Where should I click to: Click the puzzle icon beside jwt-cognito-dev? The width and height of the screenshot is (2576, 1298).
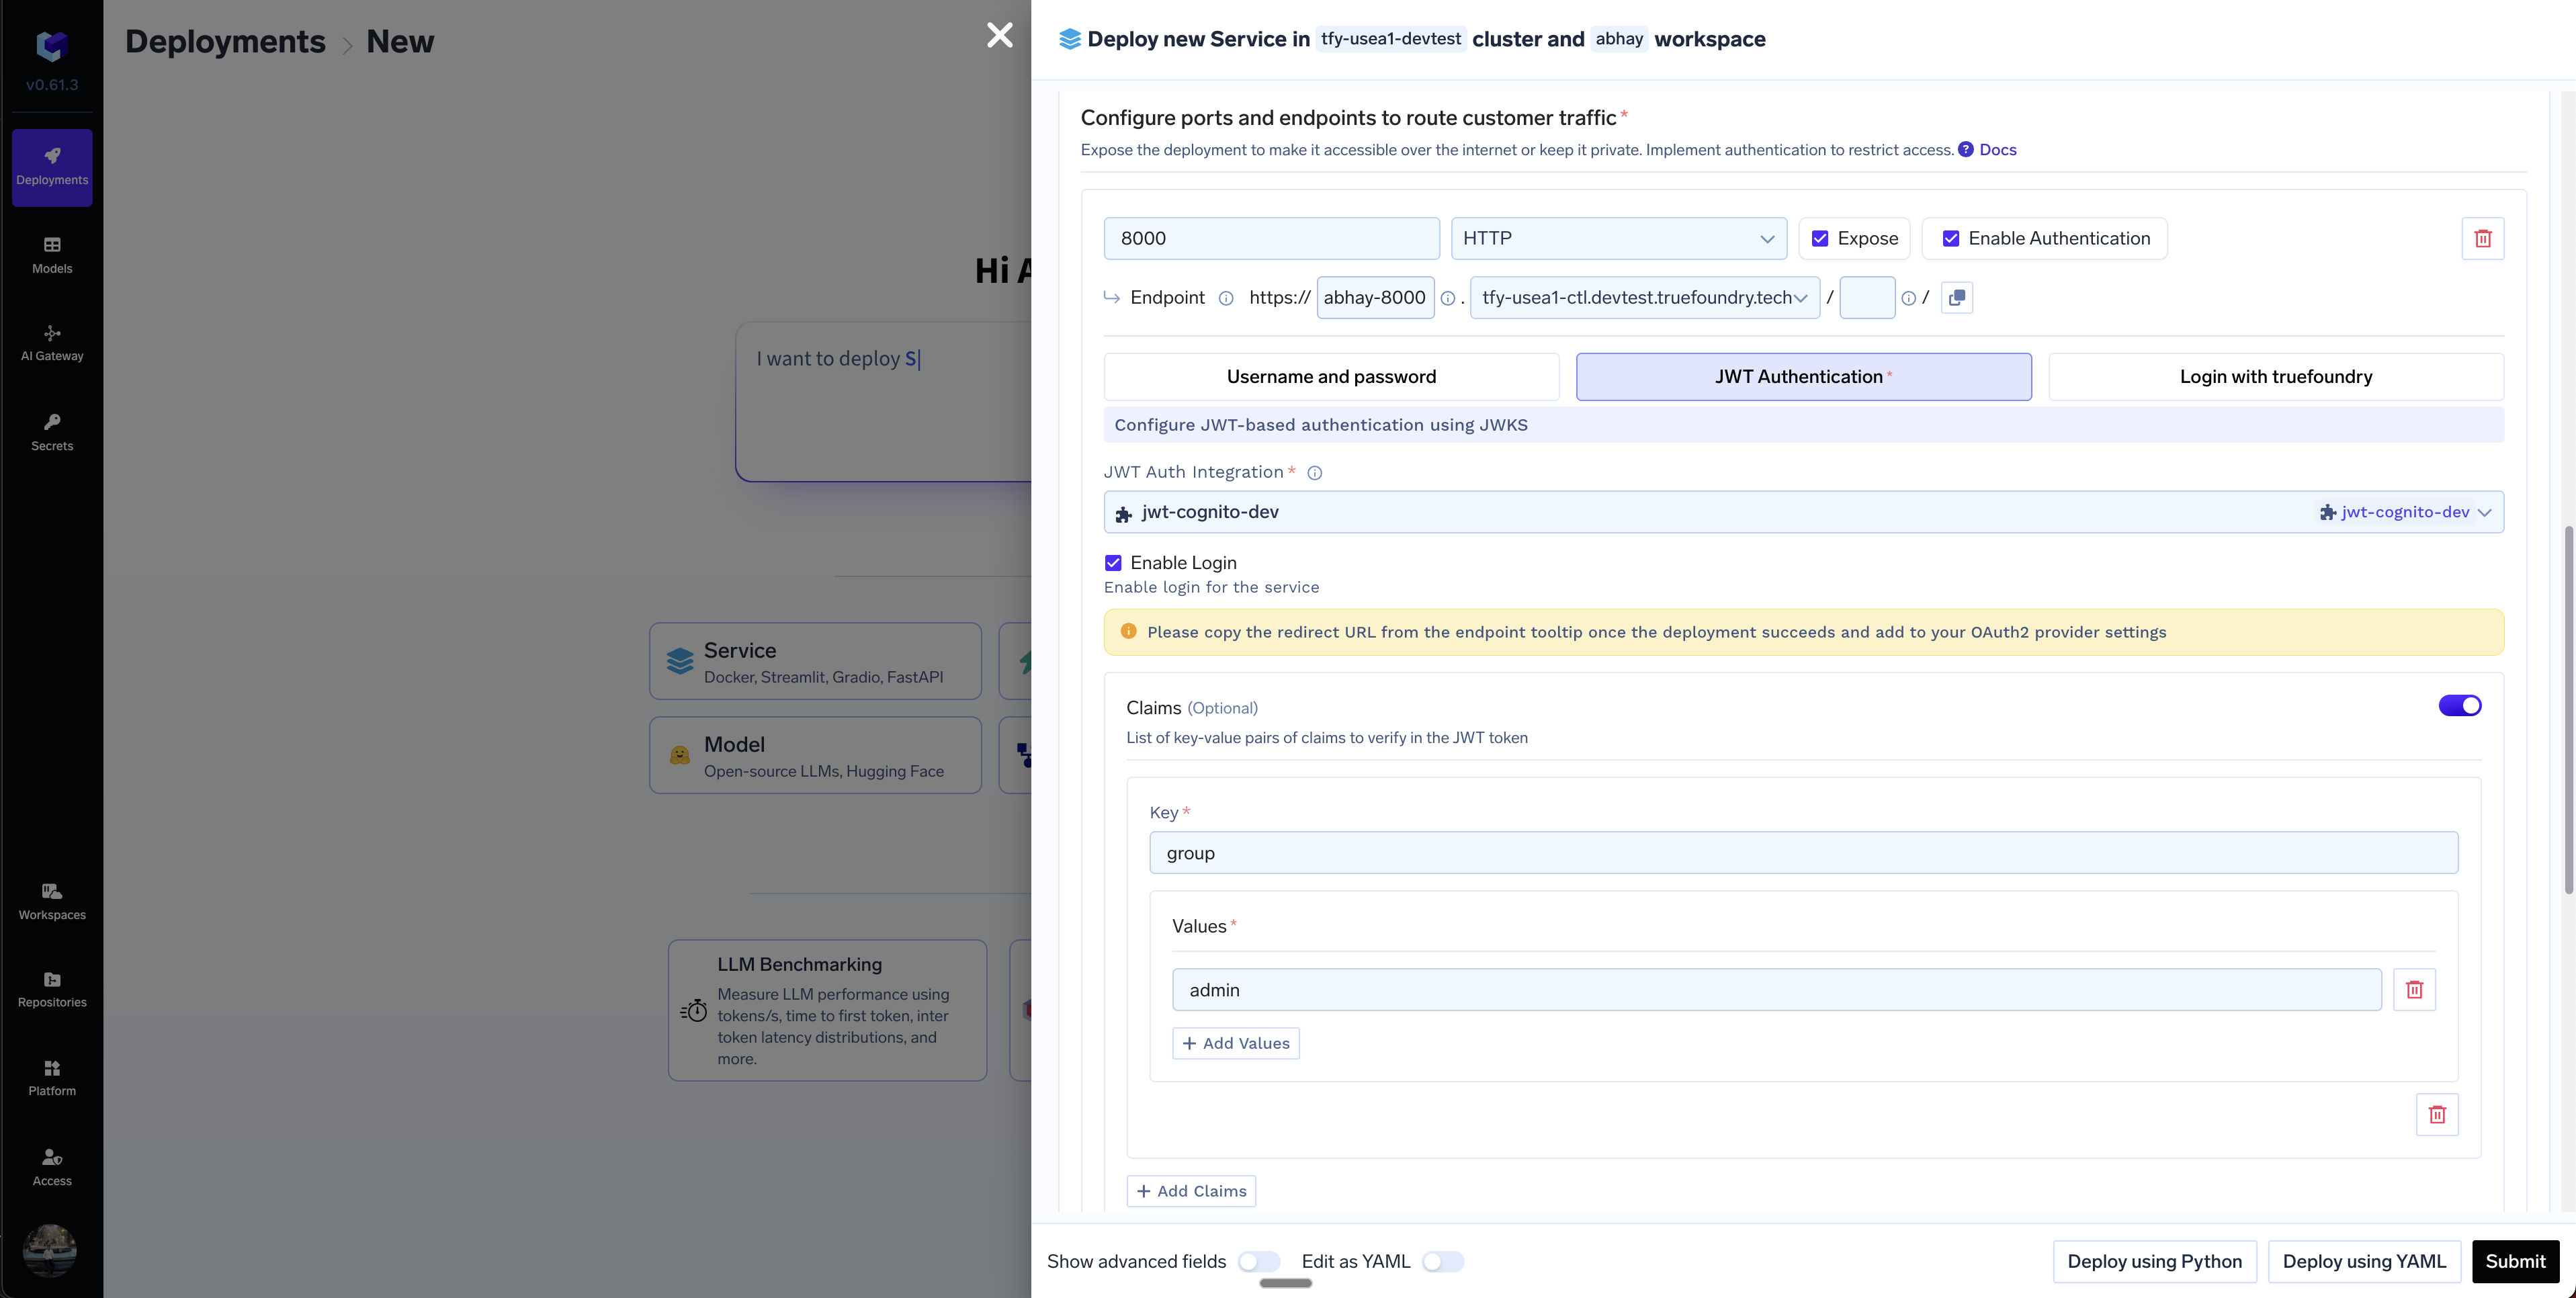[x=1123, y=513]
